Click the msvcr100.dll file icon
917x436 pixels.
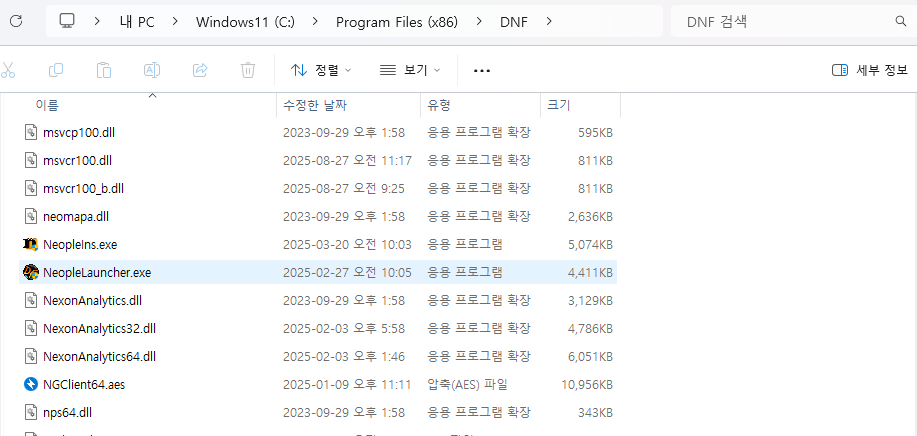click(x=30, y=160)
